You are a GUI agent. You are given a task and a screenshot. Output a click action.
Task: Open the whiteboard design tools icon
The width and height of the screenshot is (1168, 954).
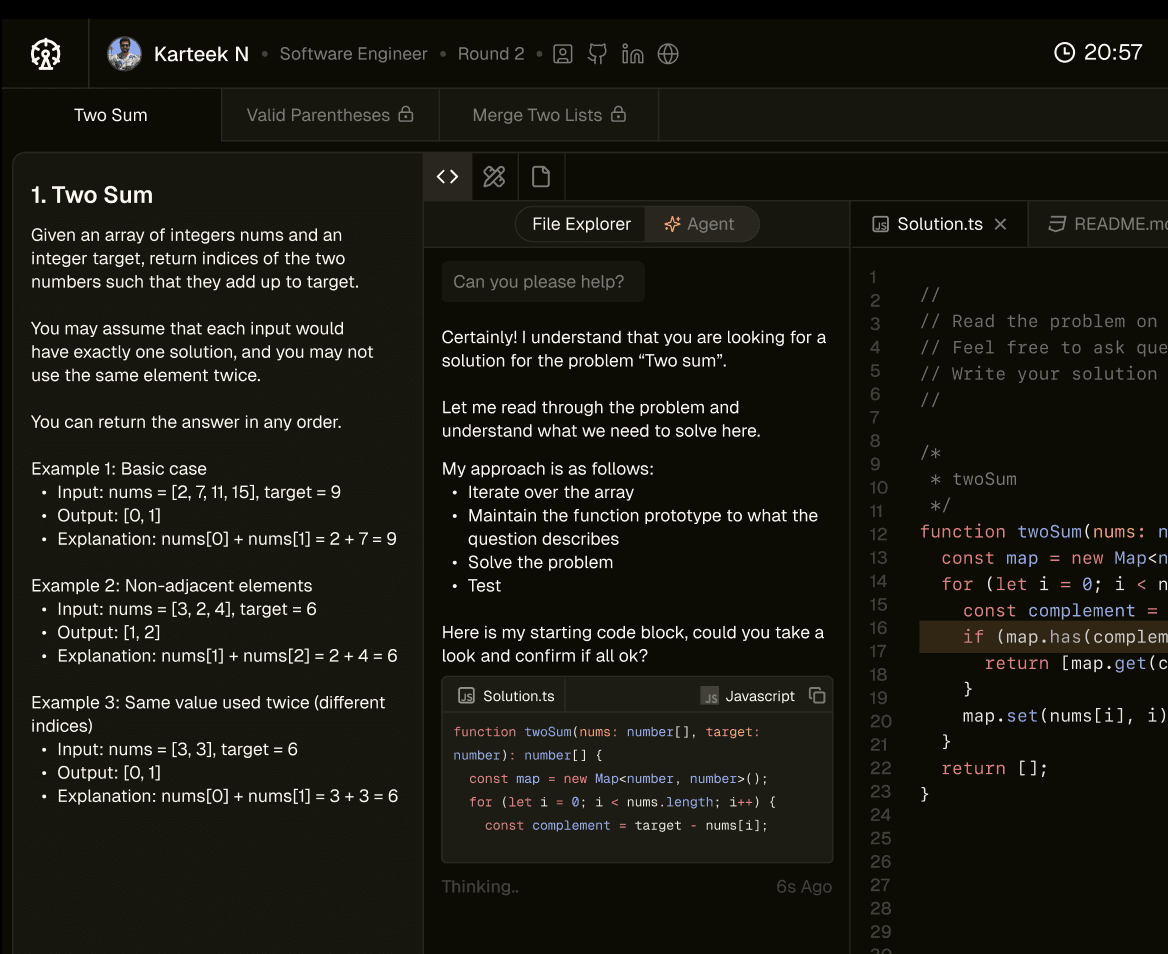pos(494,177)
